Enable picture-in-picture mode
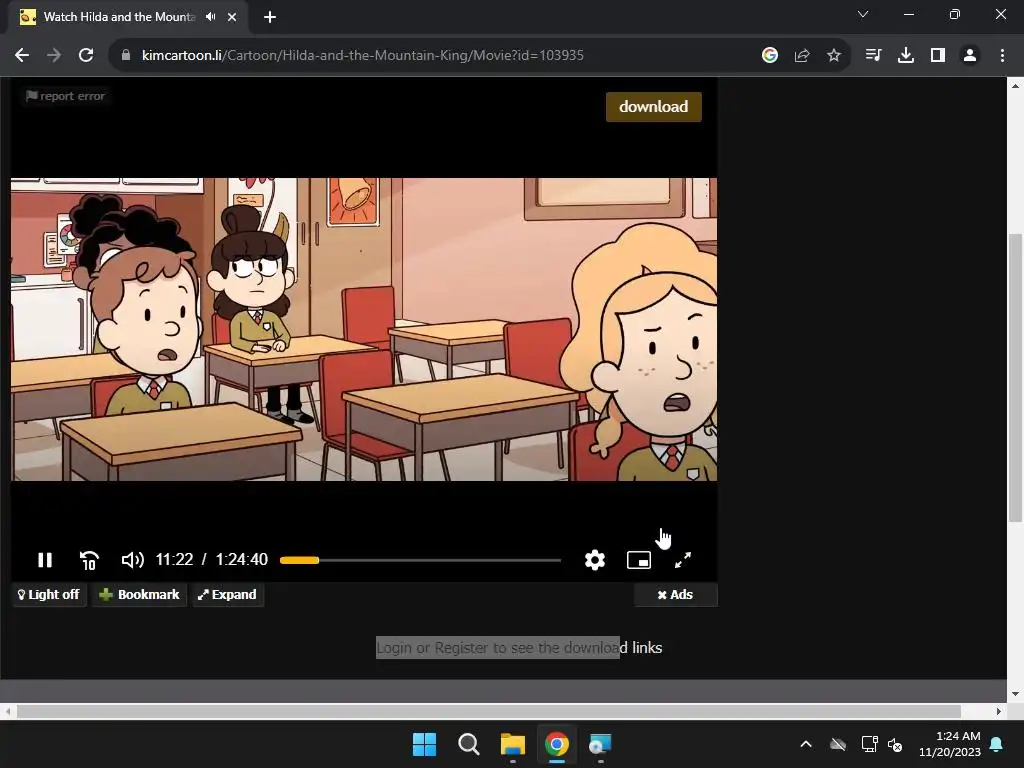Screen dimensions: 1024x768 tap(639, 560)
